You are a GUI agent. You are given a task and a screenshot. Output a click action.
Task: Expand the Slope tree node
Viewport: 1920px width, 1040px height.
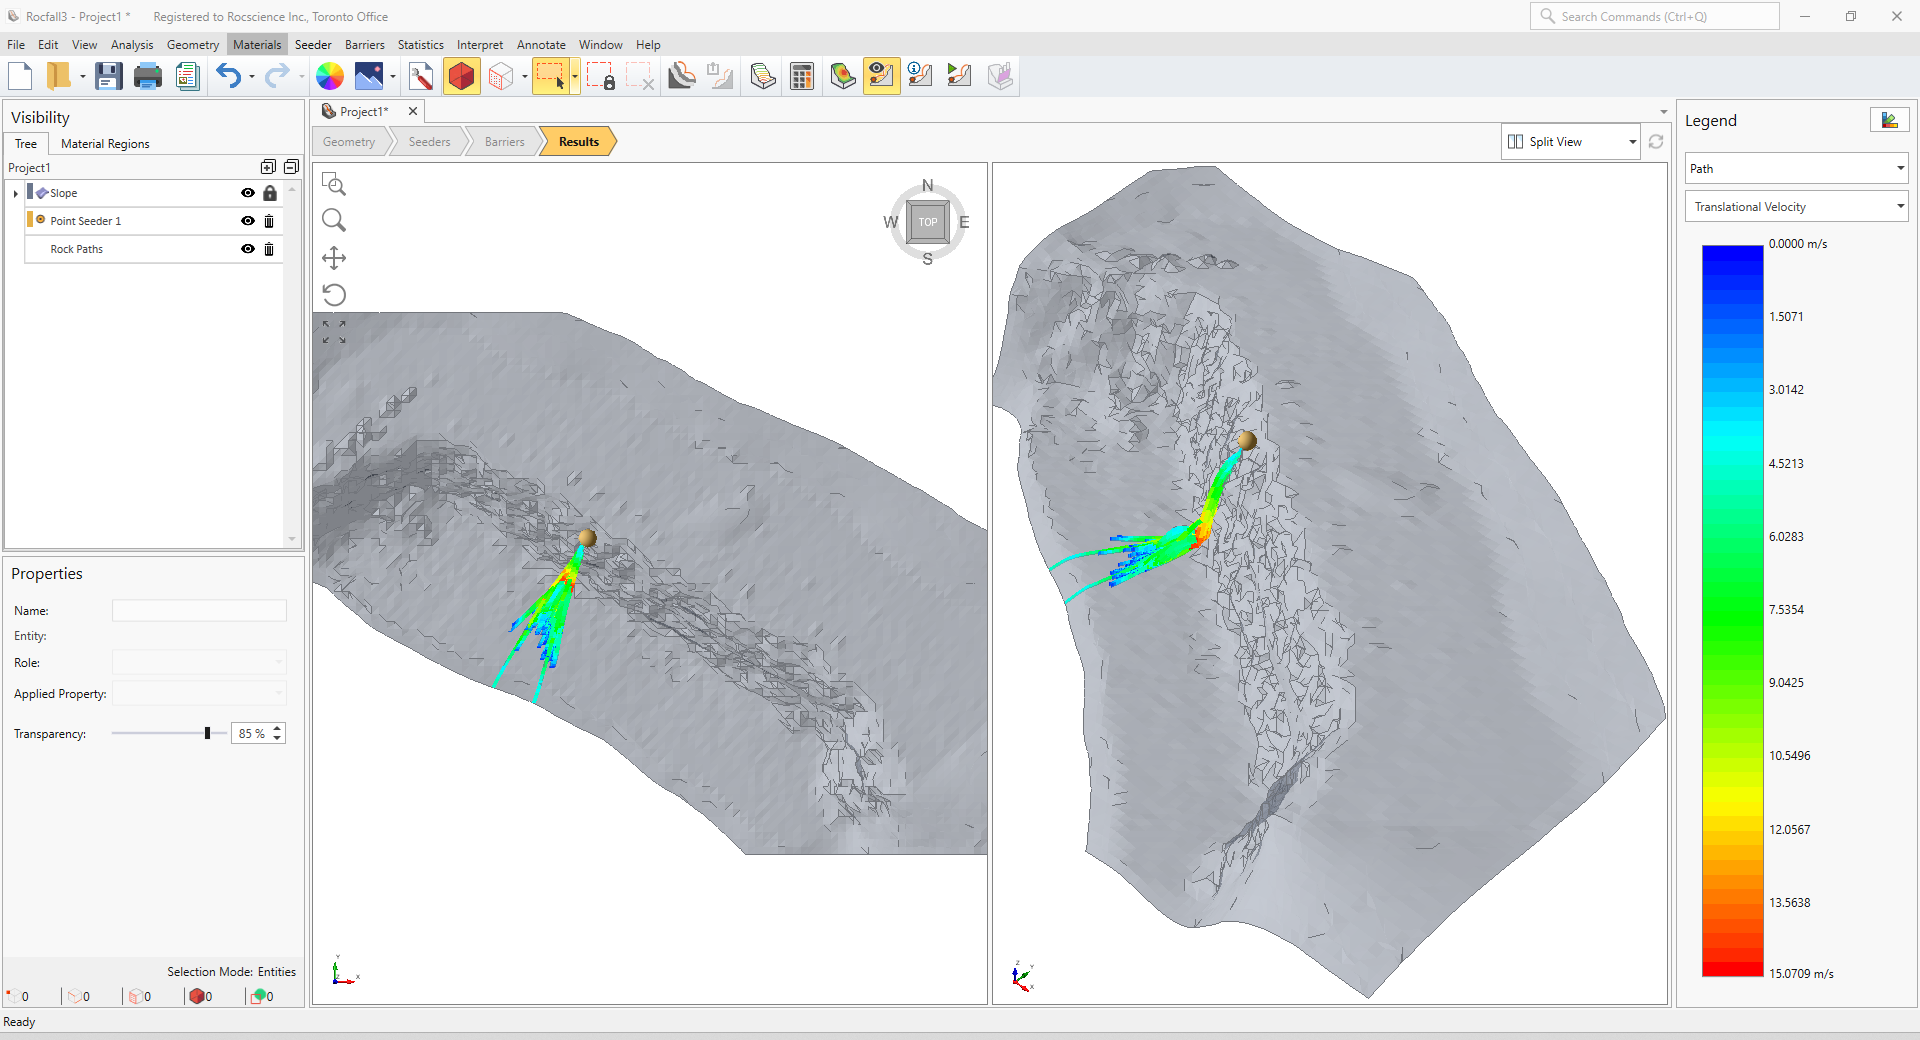(15, 193)
